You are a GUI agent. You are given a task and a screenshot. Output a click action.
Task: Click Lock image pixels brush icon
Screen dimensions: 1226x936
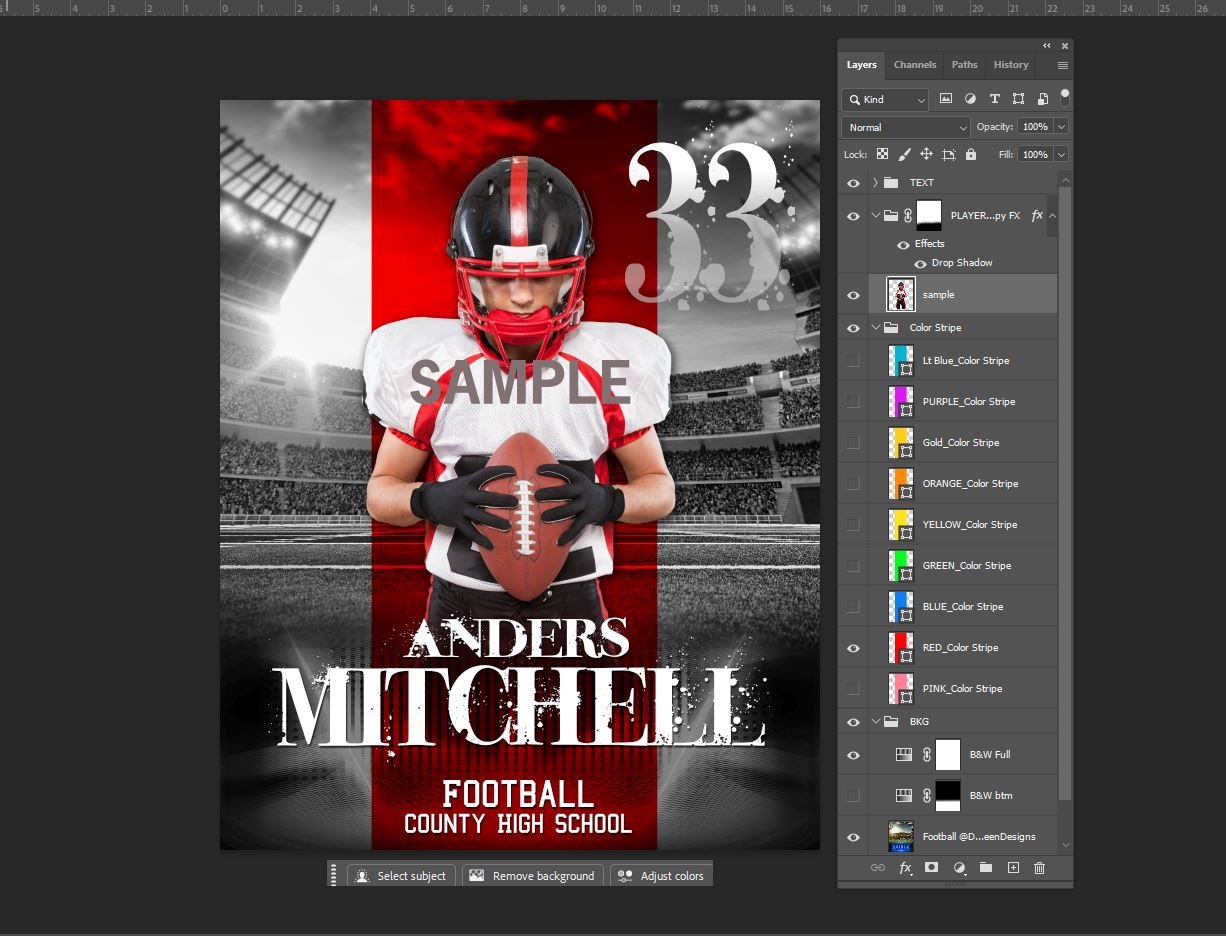pyautogui.click(x=904, y=154)
